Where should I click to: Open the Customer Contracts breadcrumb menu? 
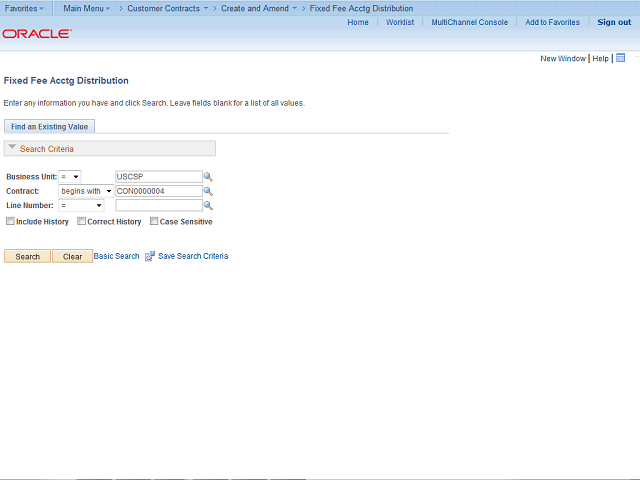pyautogui.click(x=167, y=8)
